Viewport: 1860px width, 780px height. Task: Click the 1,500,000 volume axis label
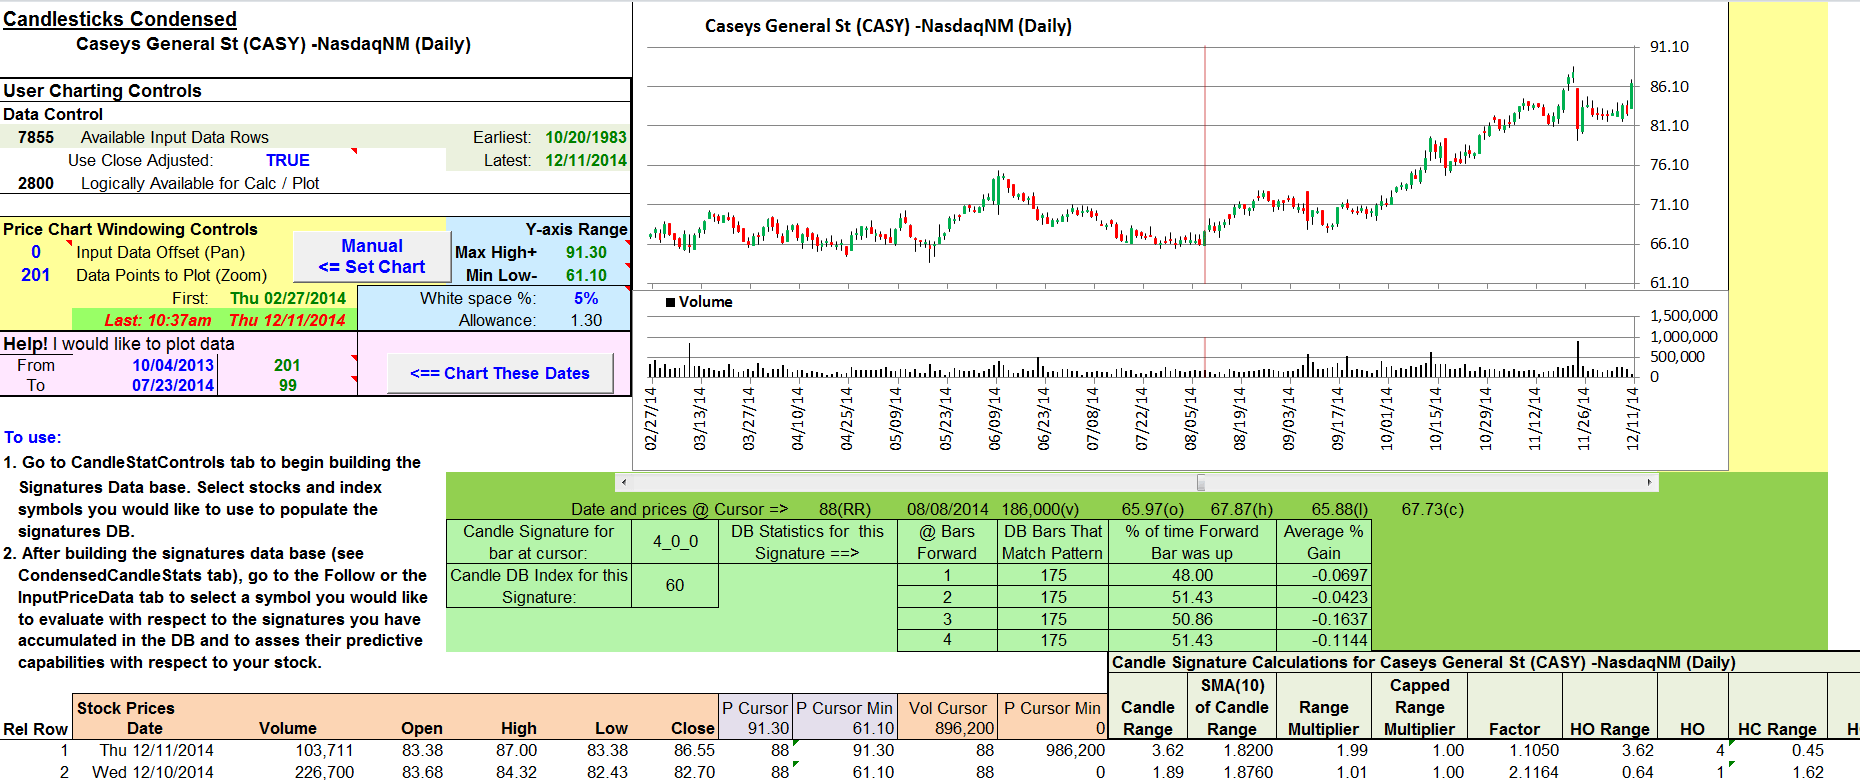tap(1683, 316)
